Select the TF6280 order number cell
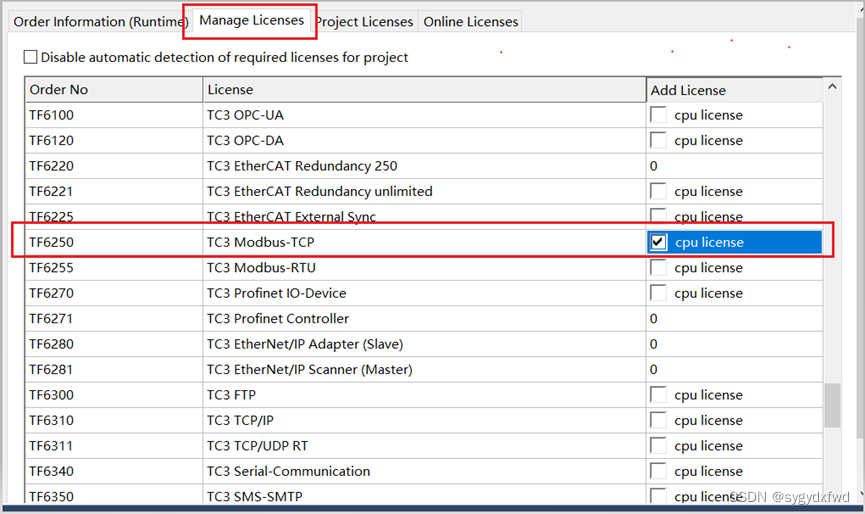The height and width of the screenshot is (514, 865). point(114,344)
